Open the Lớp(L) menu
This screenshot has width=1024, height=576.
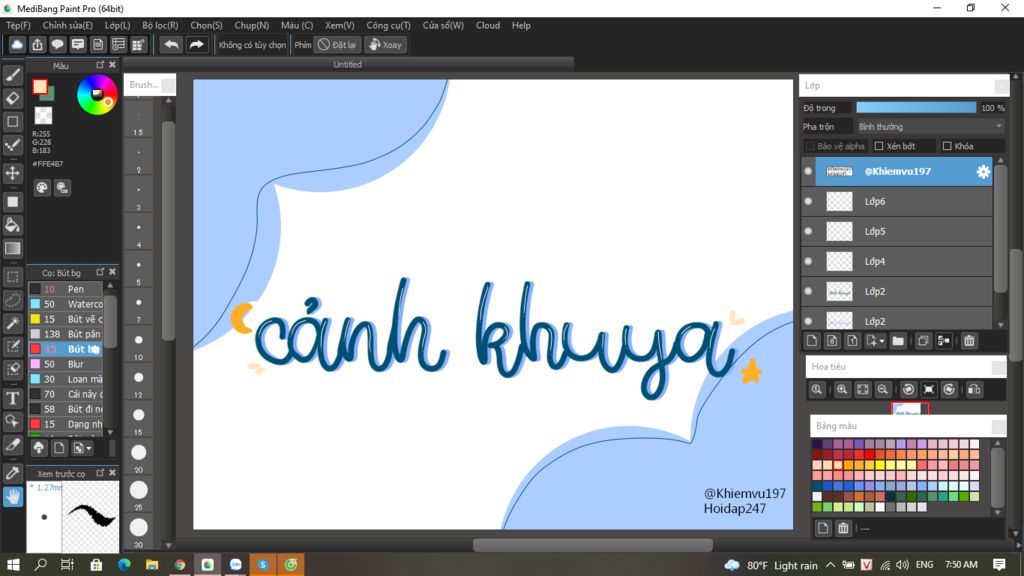click(x=118, y=25)
